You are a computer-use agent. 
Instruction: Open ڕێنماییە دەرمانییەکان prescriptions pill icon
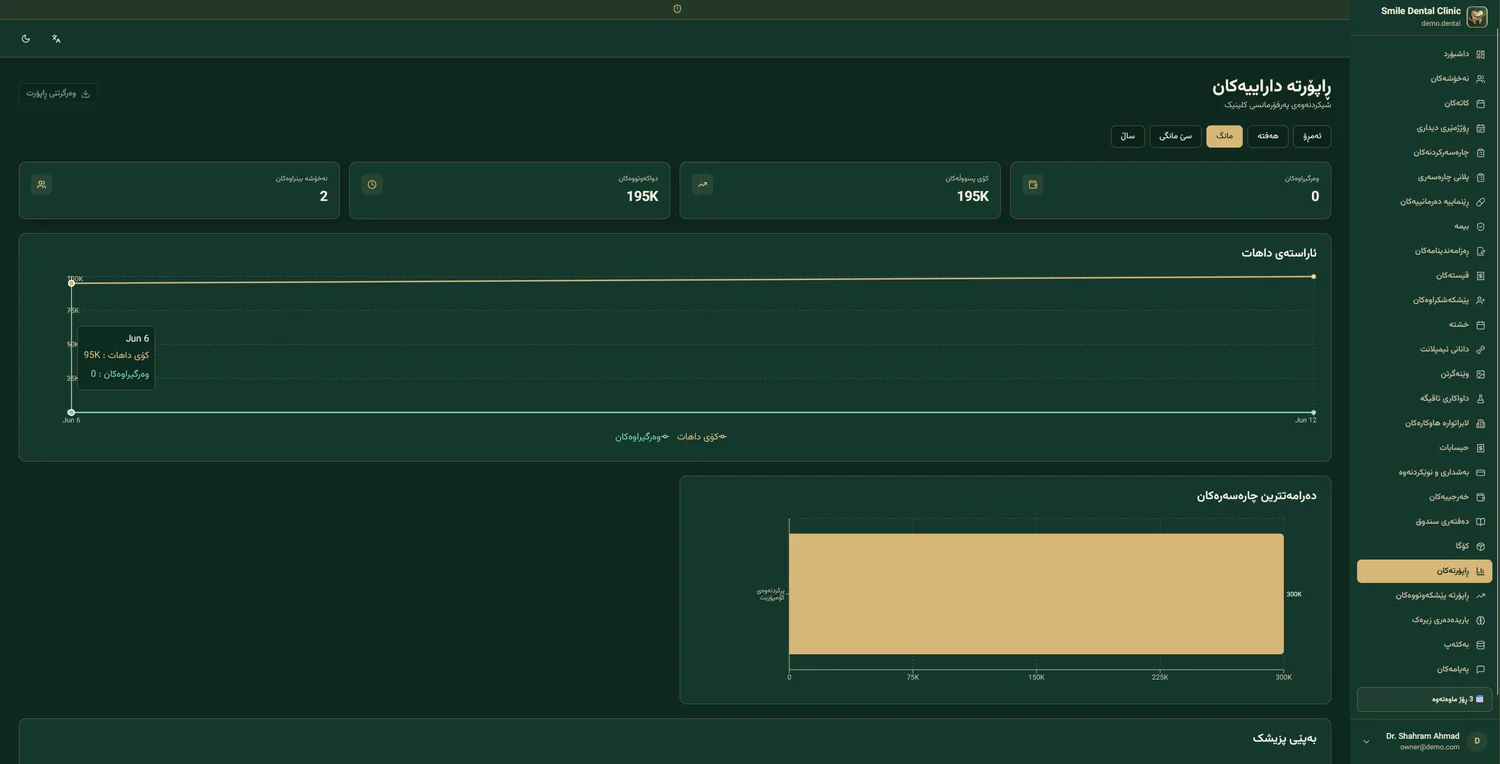pos(1481,202)
